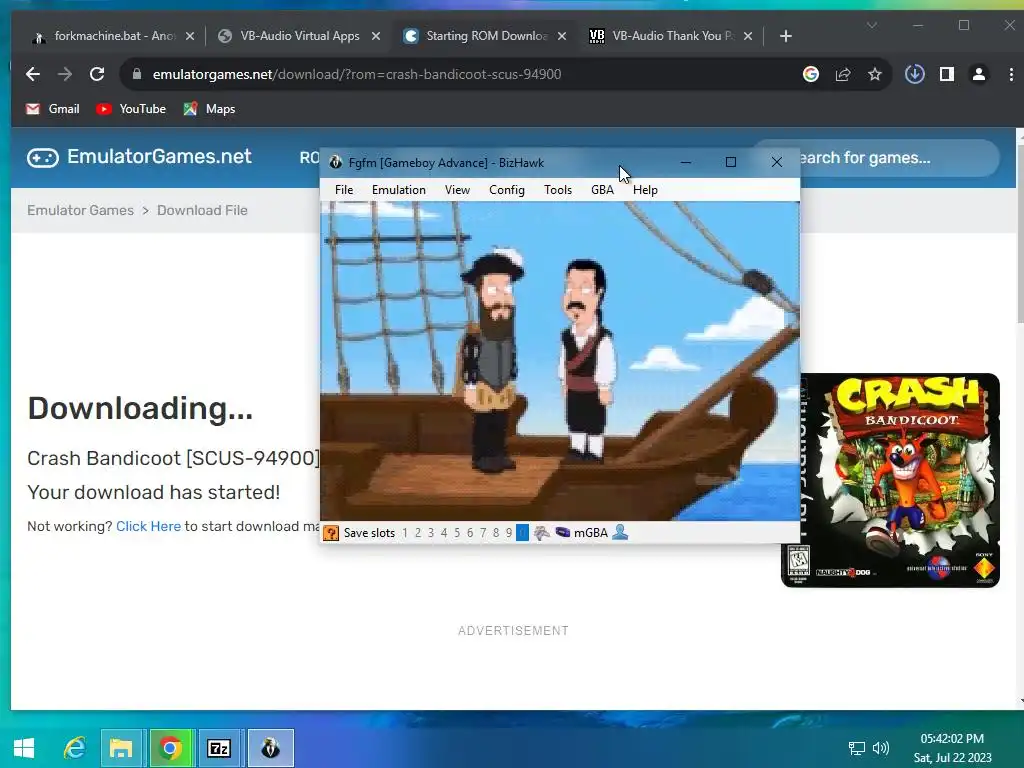This screenshot has height=768, width=1024.
Task: Open the Chrome profile icon
Action: pyautogui.click(x=978, y=74)
